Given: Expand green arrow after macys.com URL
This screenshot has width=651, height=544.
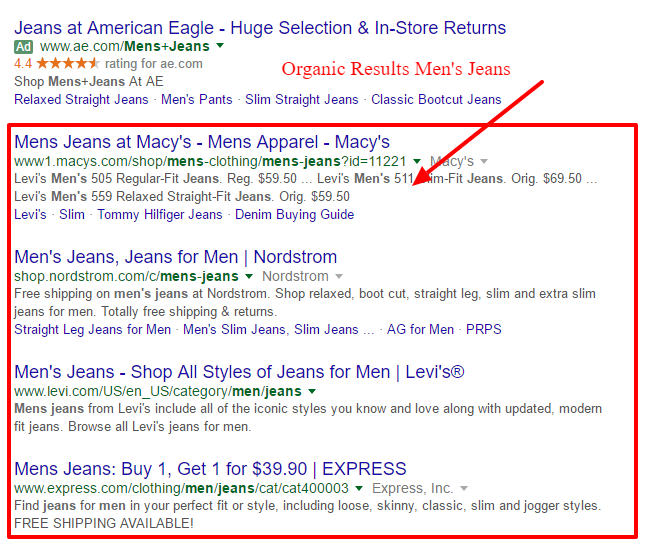Looking at the screenshot, I should [417, 161].
